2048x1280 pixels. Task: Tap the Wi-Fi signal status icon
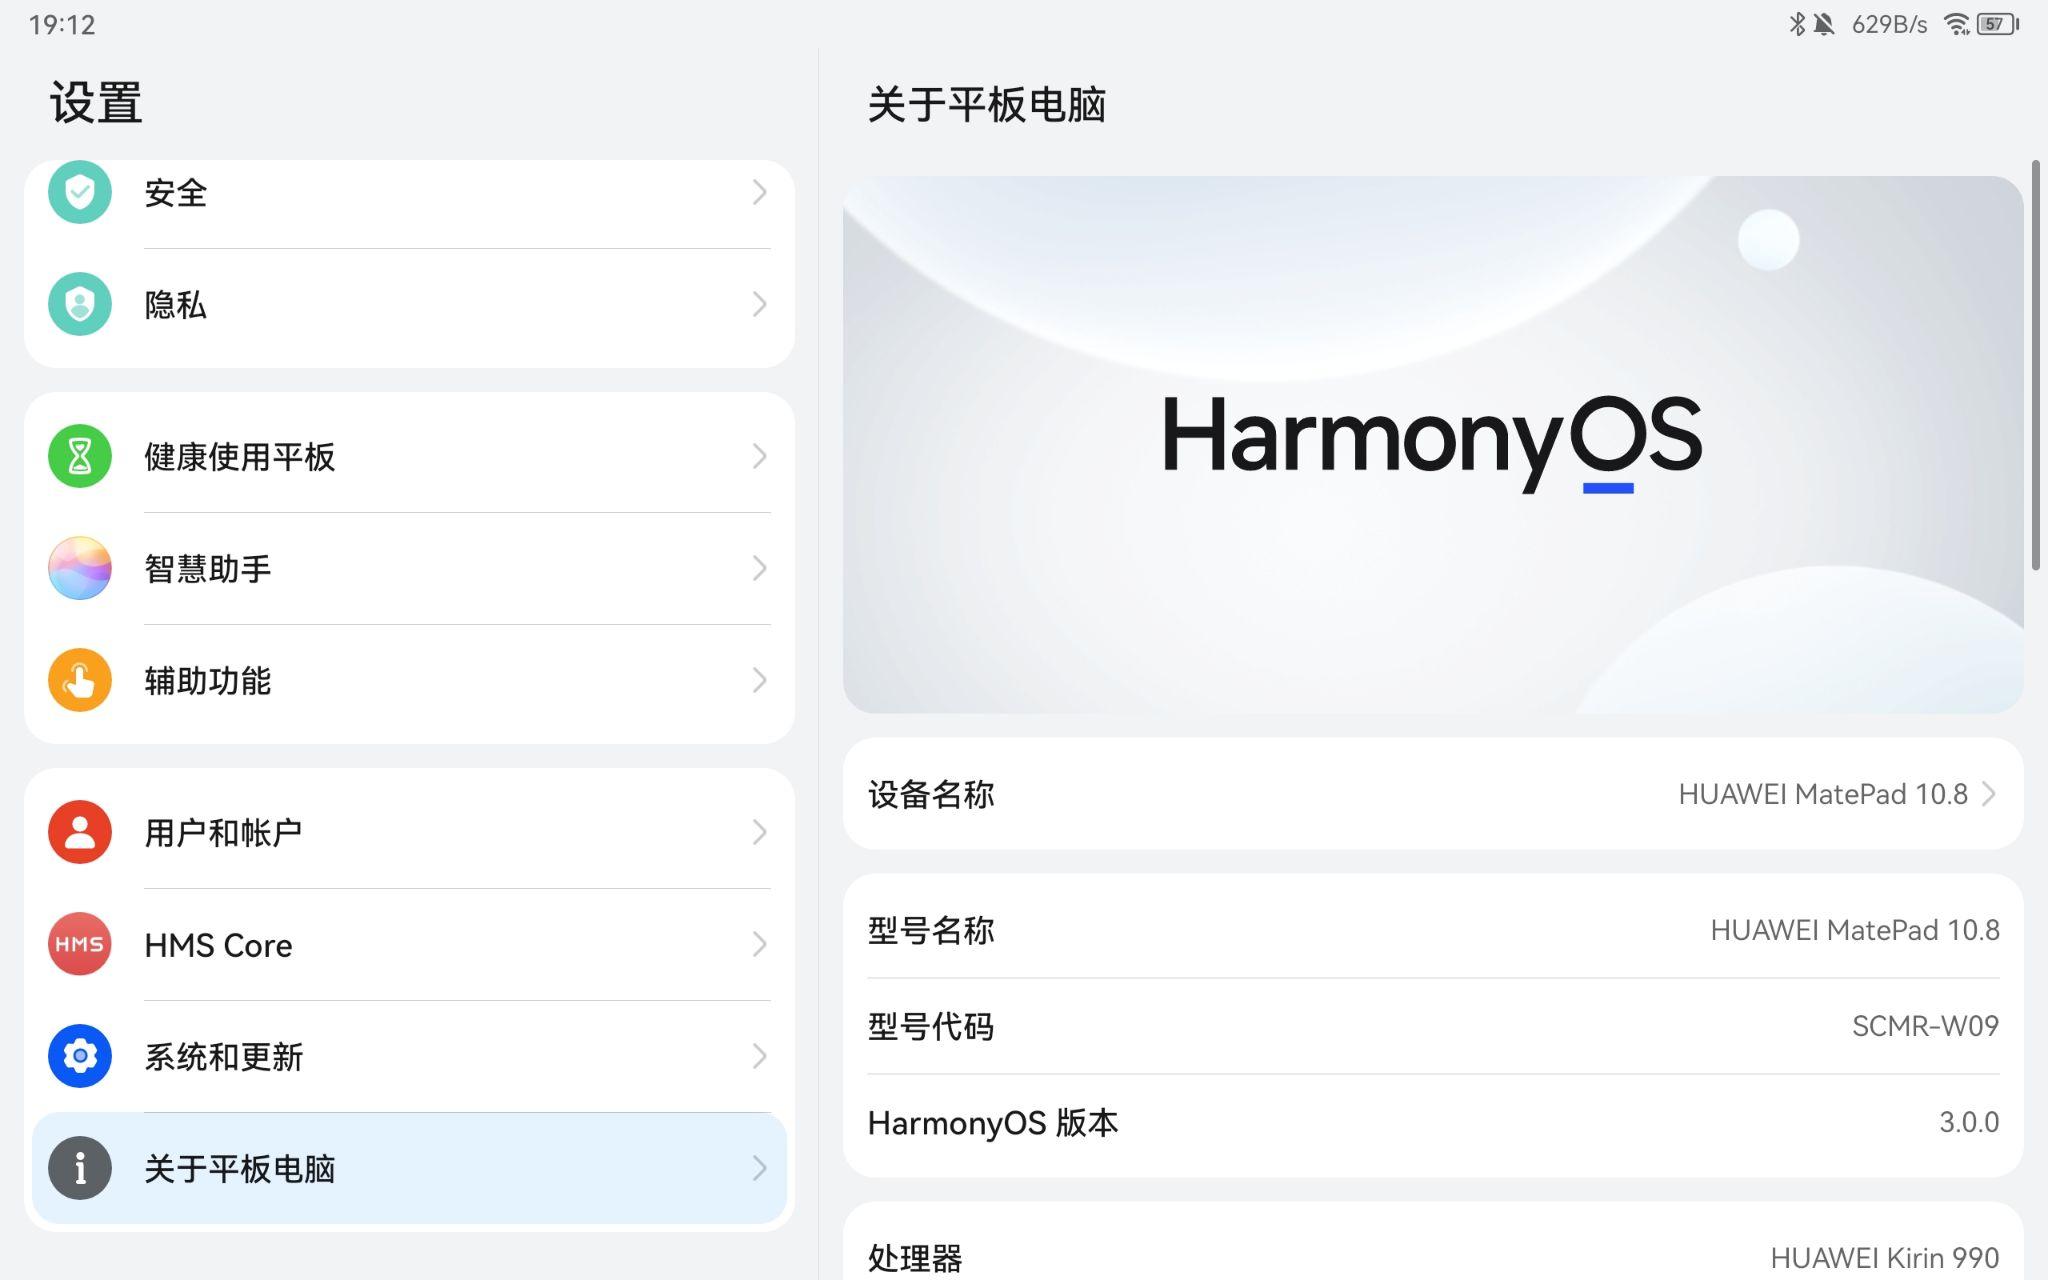pyautogui.click(x=1956, y=24)
